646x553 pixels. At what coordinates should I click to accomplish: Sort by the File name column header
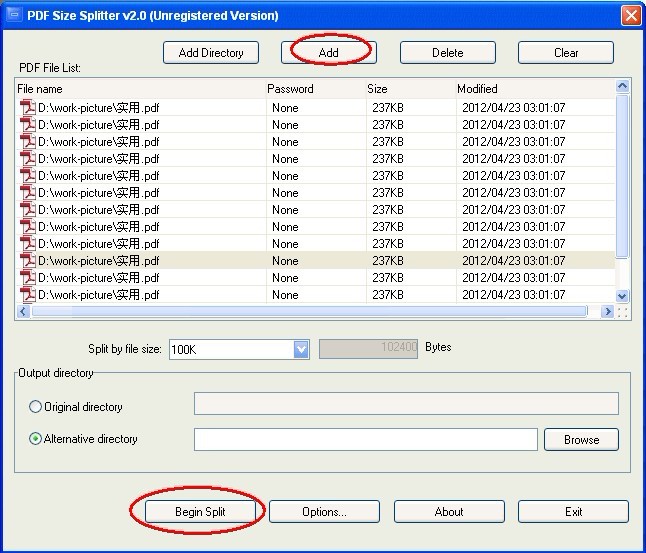point(141,89)
